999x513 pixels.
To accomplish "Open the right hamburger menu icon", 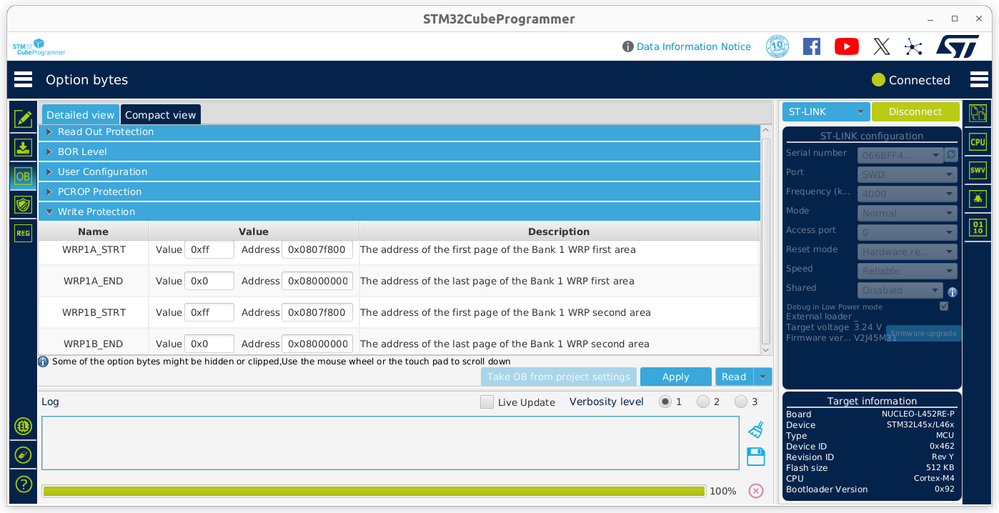I will [979, 79].
